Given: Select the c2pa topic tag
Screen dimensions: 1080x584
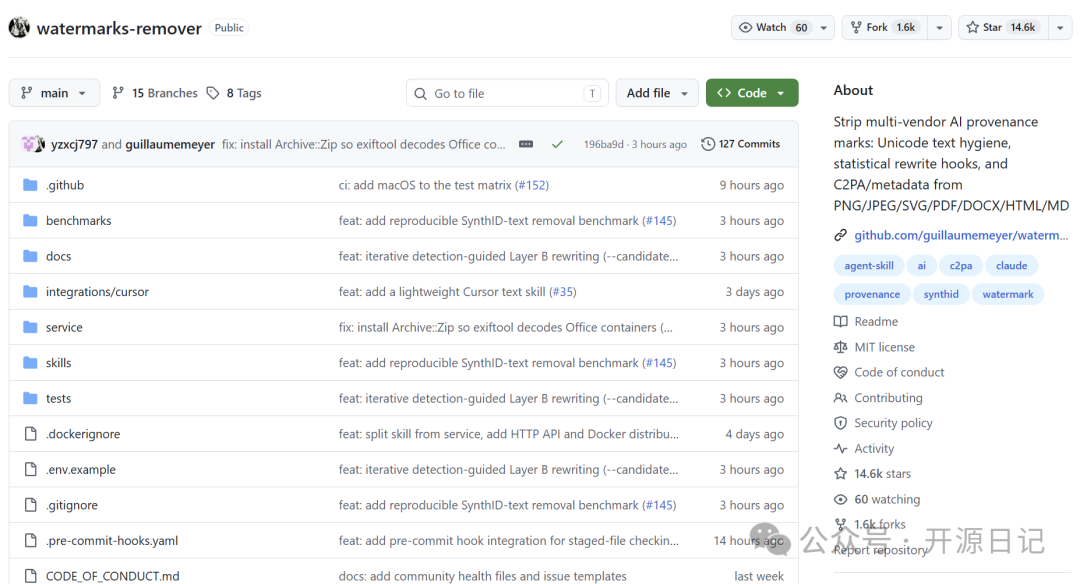Looking at the screenshot, I should tap(961, 266).
